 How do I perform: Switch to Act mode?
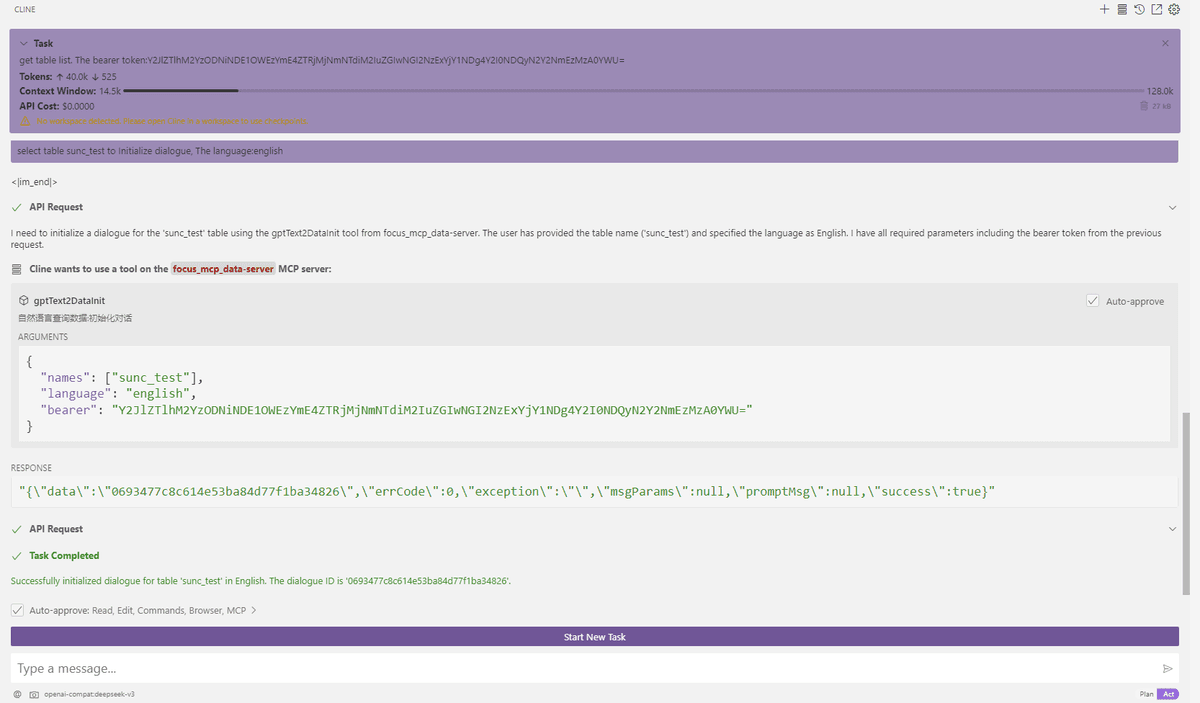coord(1170,694)
